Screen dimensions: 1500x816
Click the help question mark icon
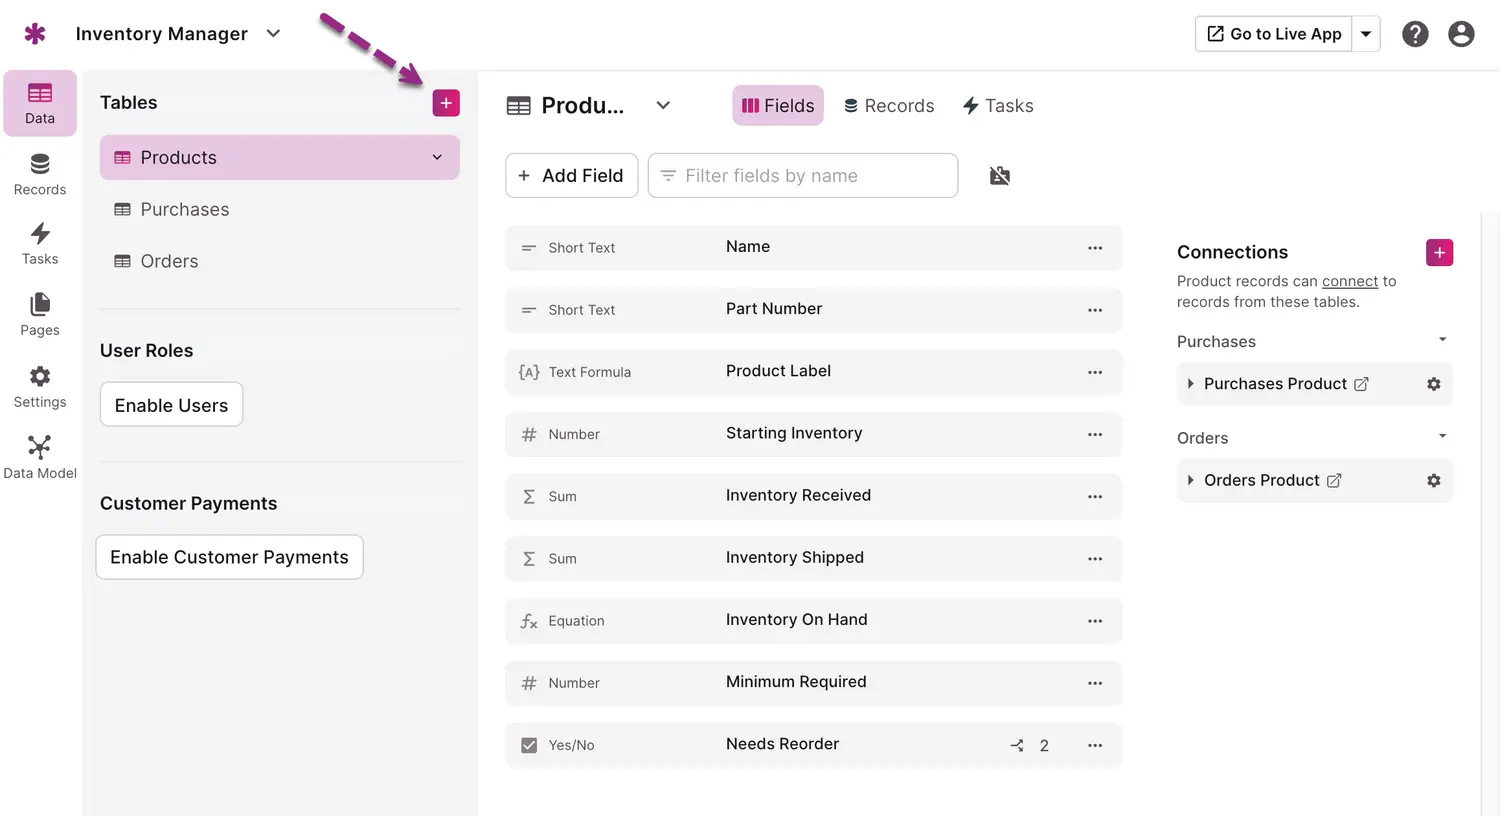[x=1415, y=34]
